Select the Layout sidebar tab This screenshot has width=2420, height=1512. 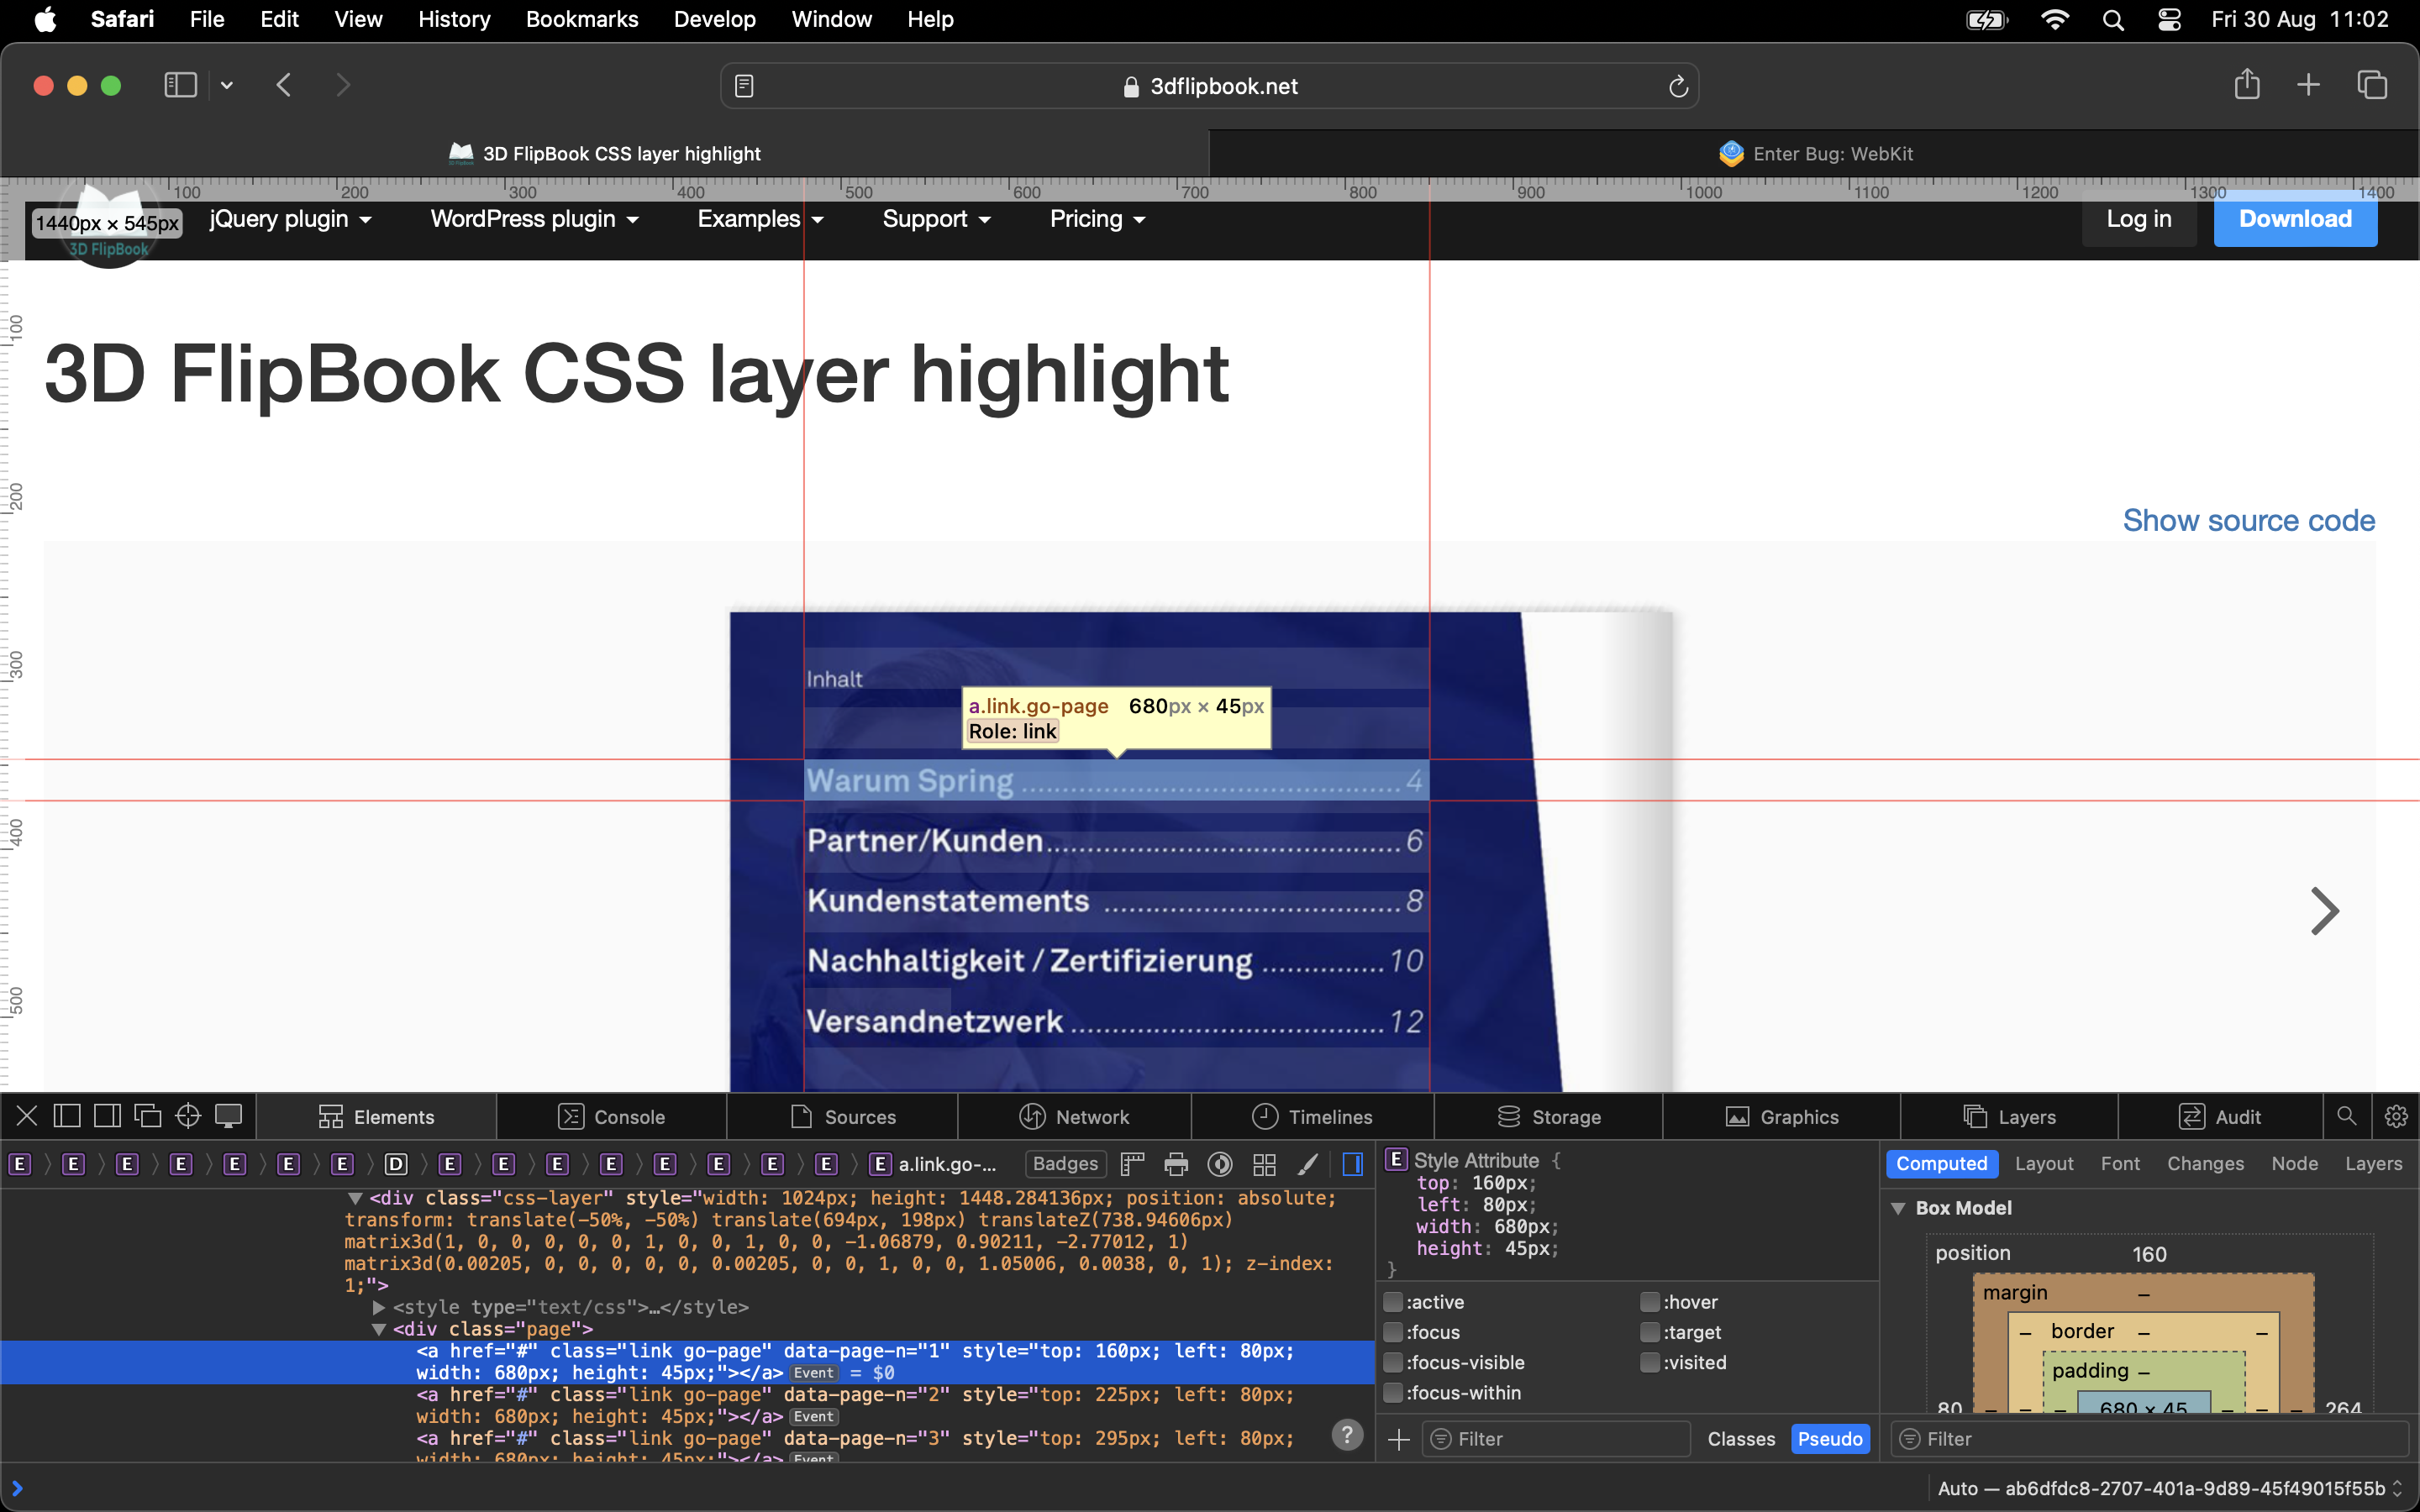pos(2043,1163)
